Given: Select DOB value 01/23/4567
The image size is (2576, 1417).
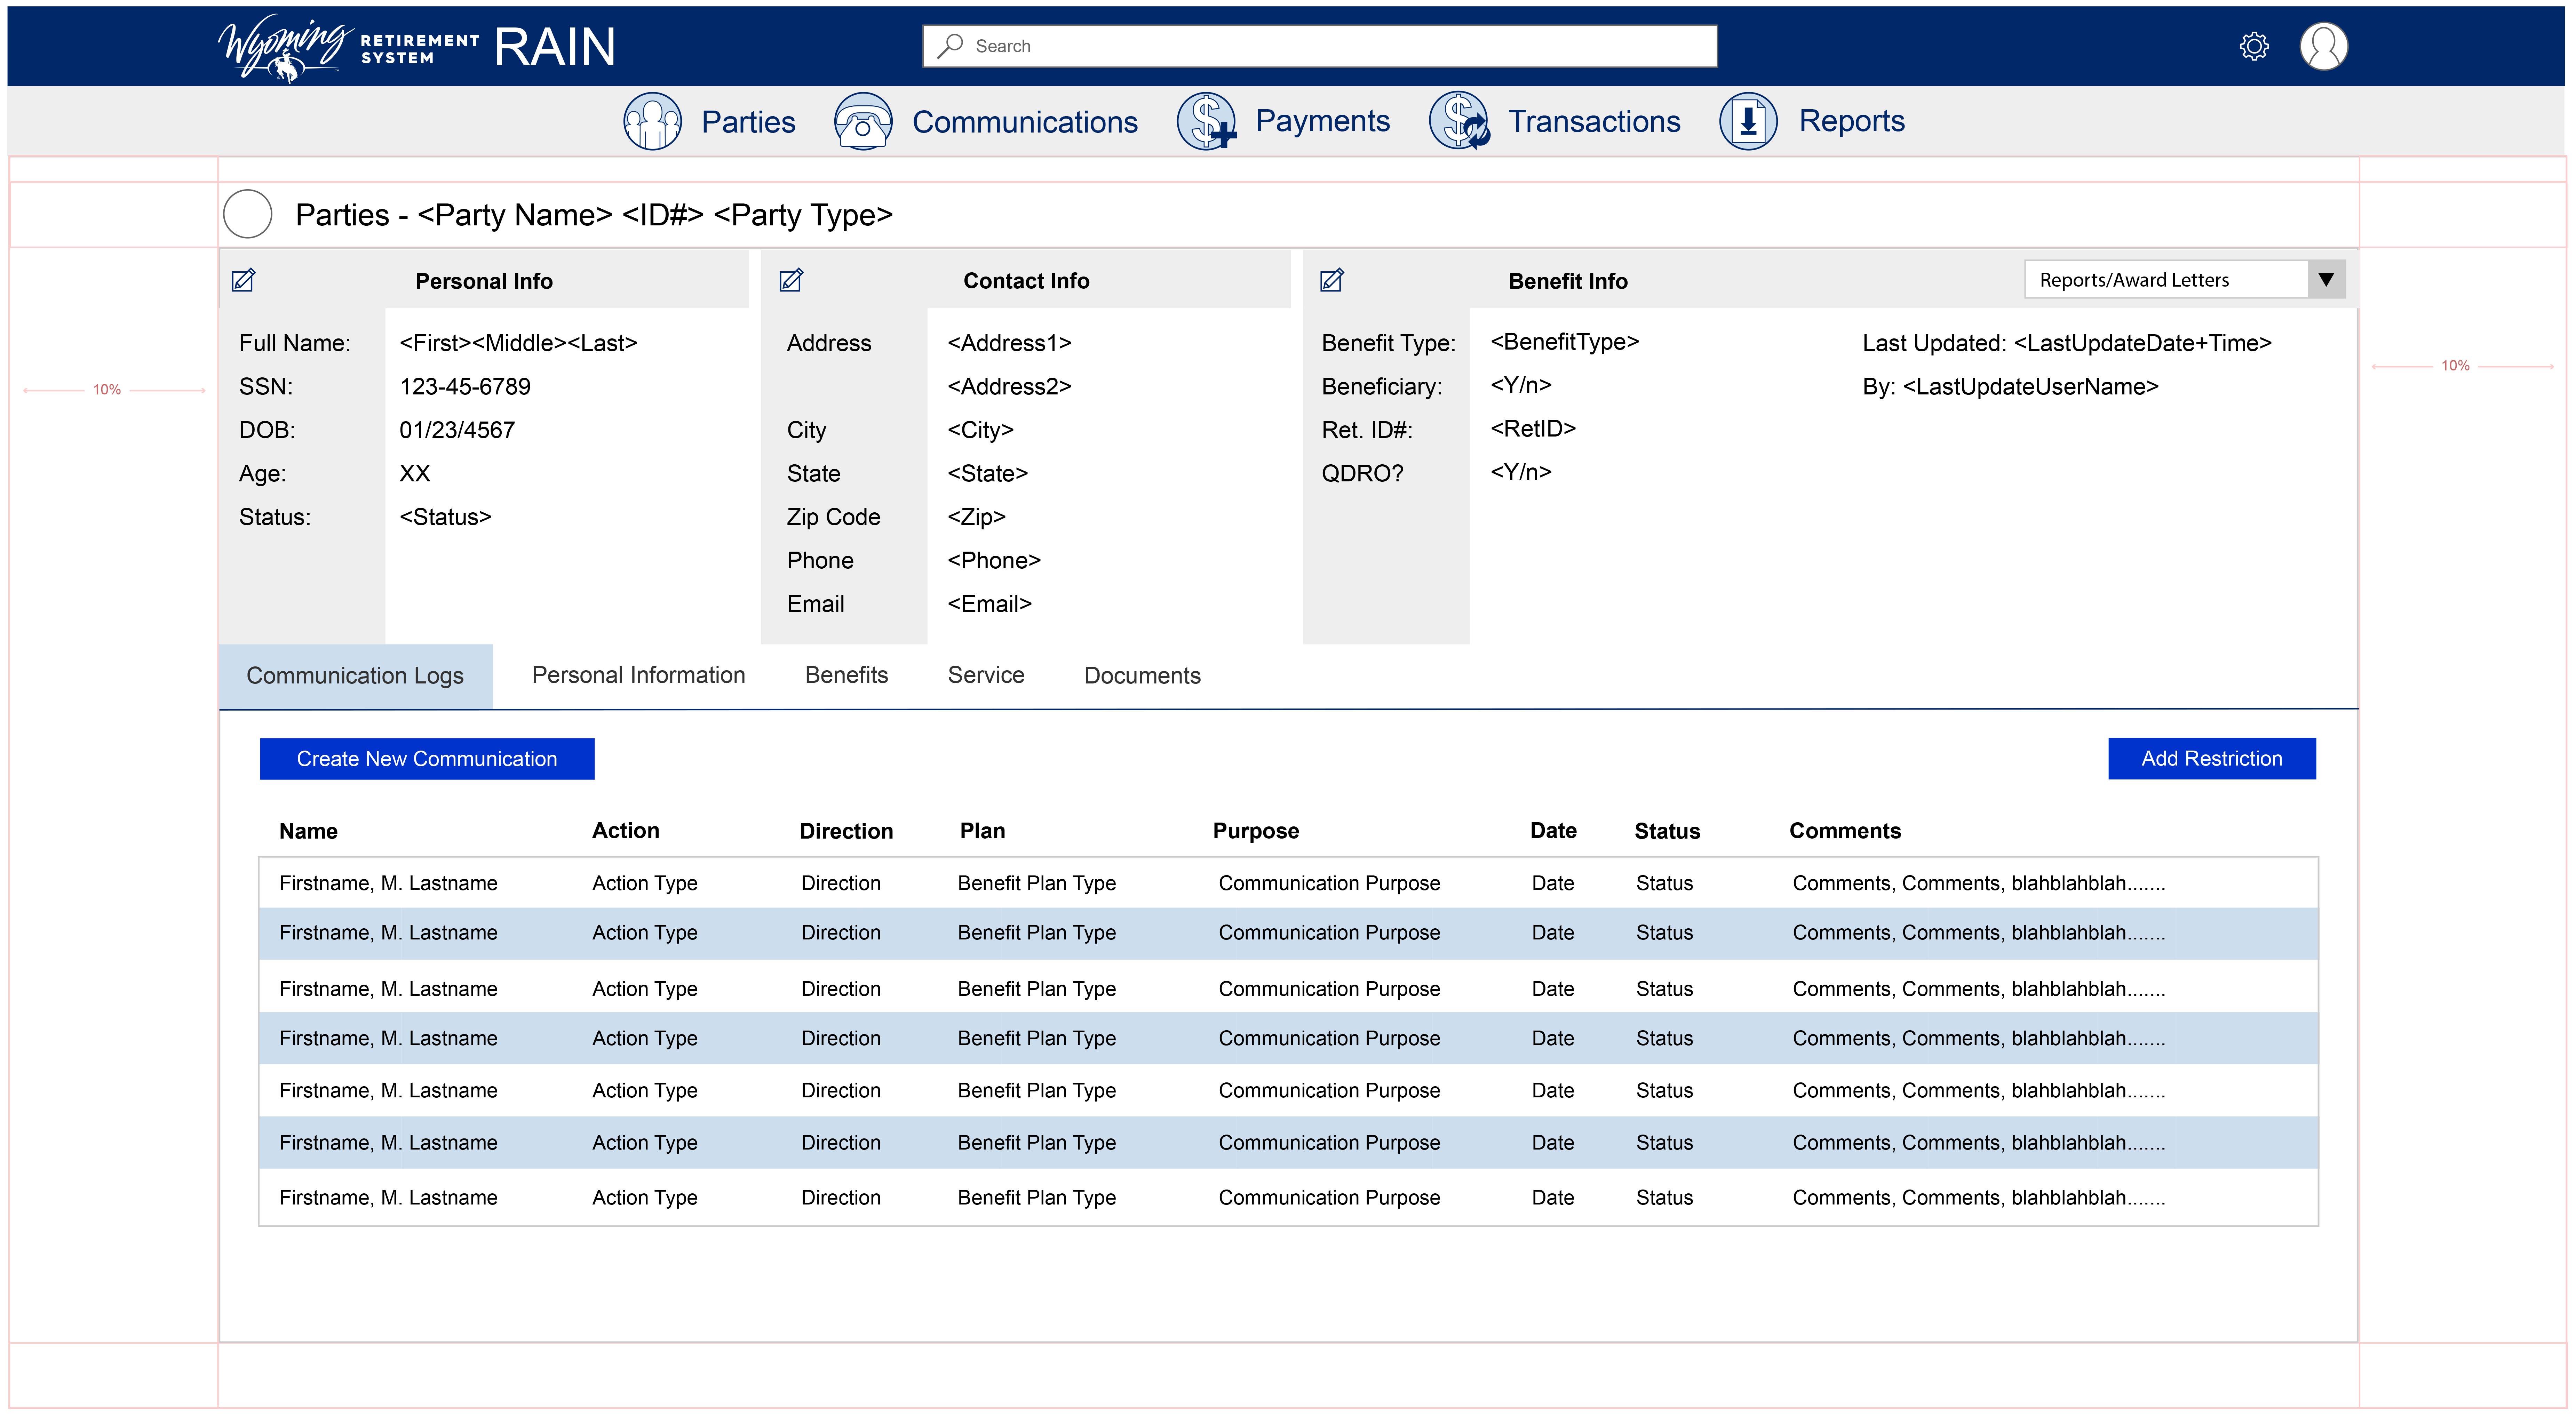Looking at the screenshot, I should pos(457,430).
